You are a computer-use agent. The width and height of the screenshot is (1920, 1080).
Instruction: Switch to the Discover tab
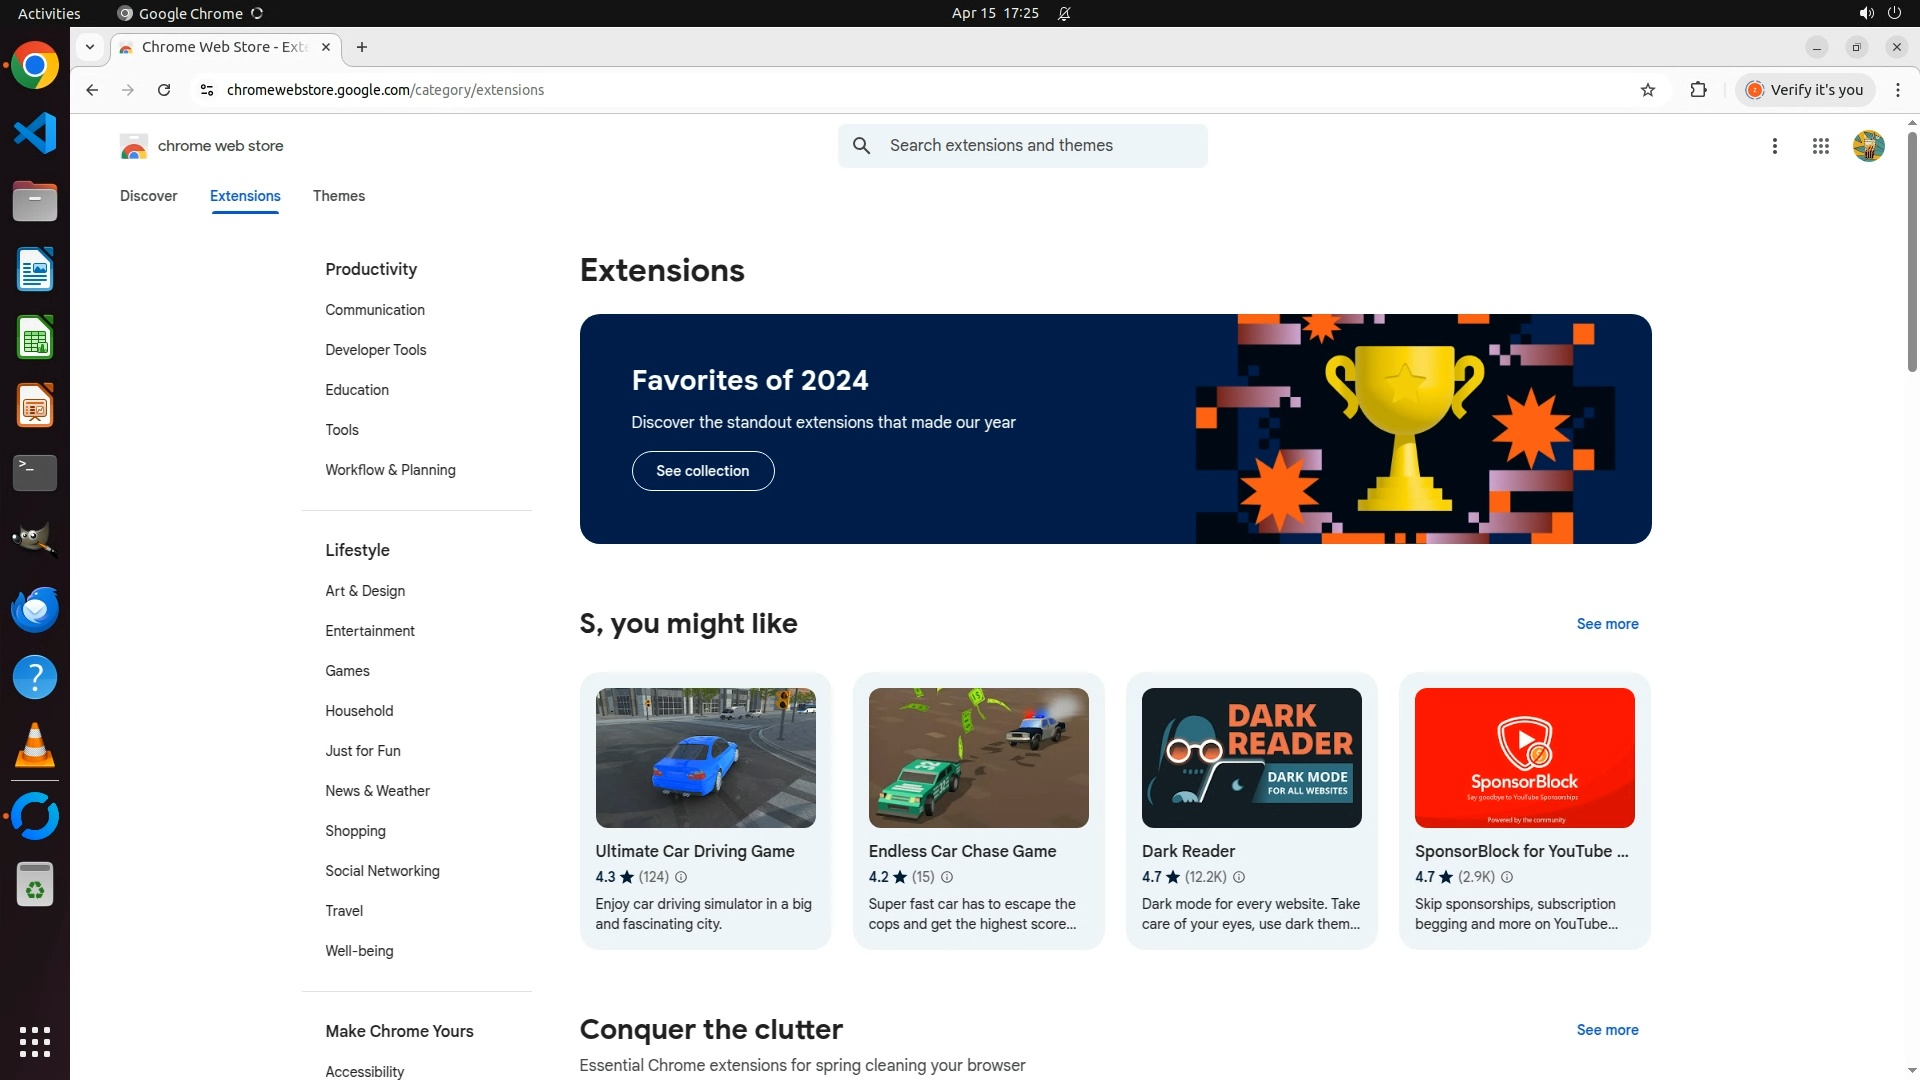point(148,196)
